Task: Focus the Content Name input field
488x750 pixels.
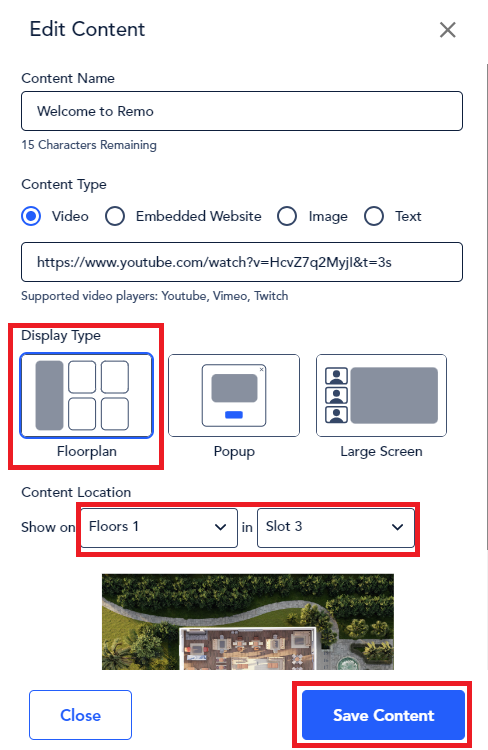Action: click(242, 111)
